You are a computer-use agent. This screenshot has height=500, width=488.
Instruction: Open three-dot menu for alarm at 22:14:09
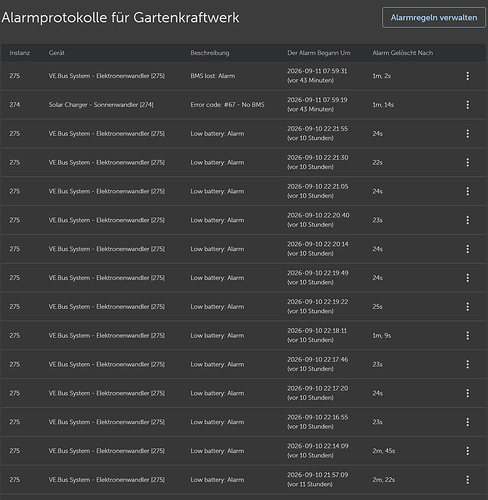point(468,451)
